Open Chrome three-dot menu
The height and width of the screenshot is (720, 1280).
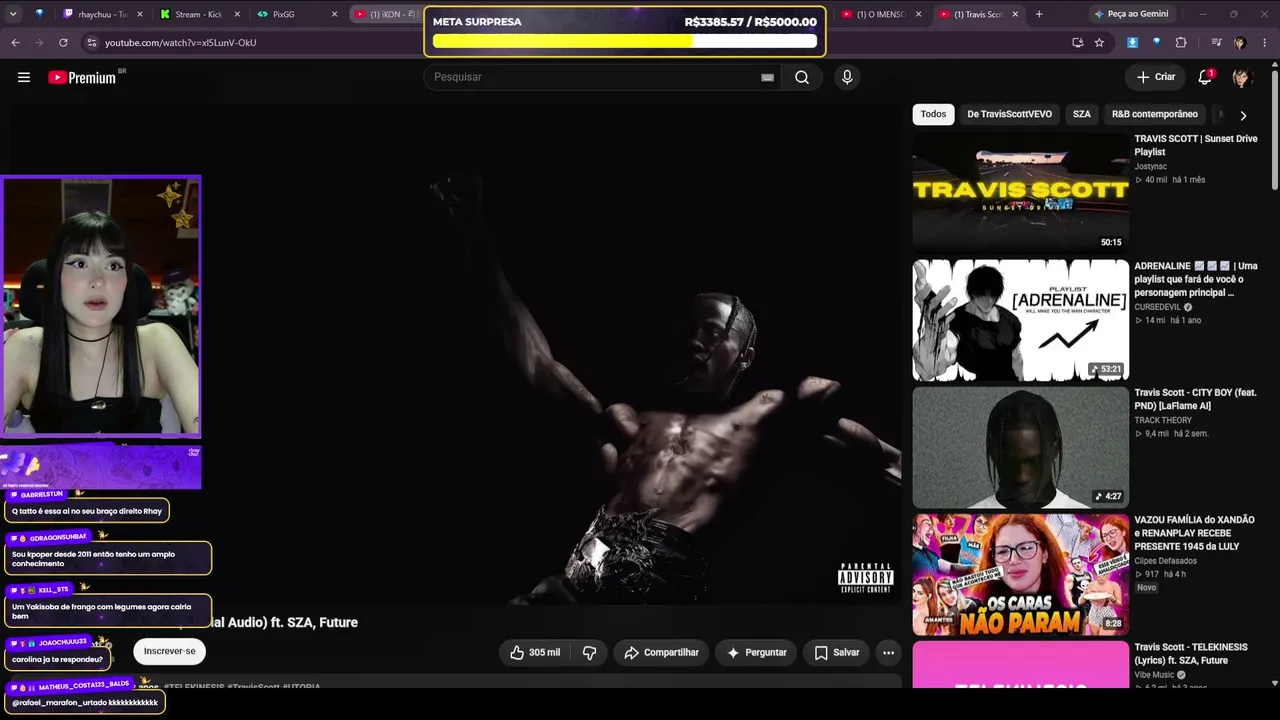click(1265, 42)
